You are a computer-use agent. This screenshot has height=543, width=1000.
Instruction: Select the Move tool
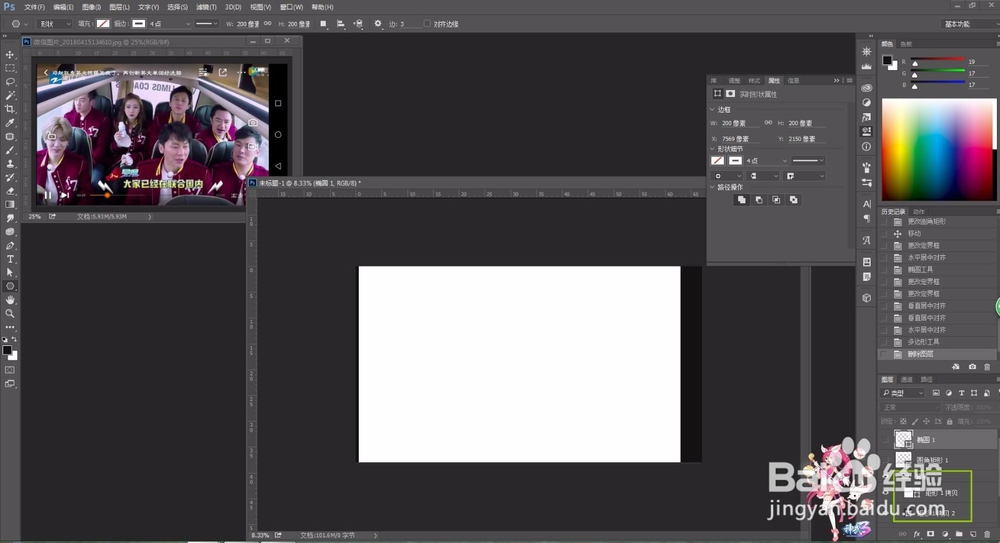(x=10, y=54)
